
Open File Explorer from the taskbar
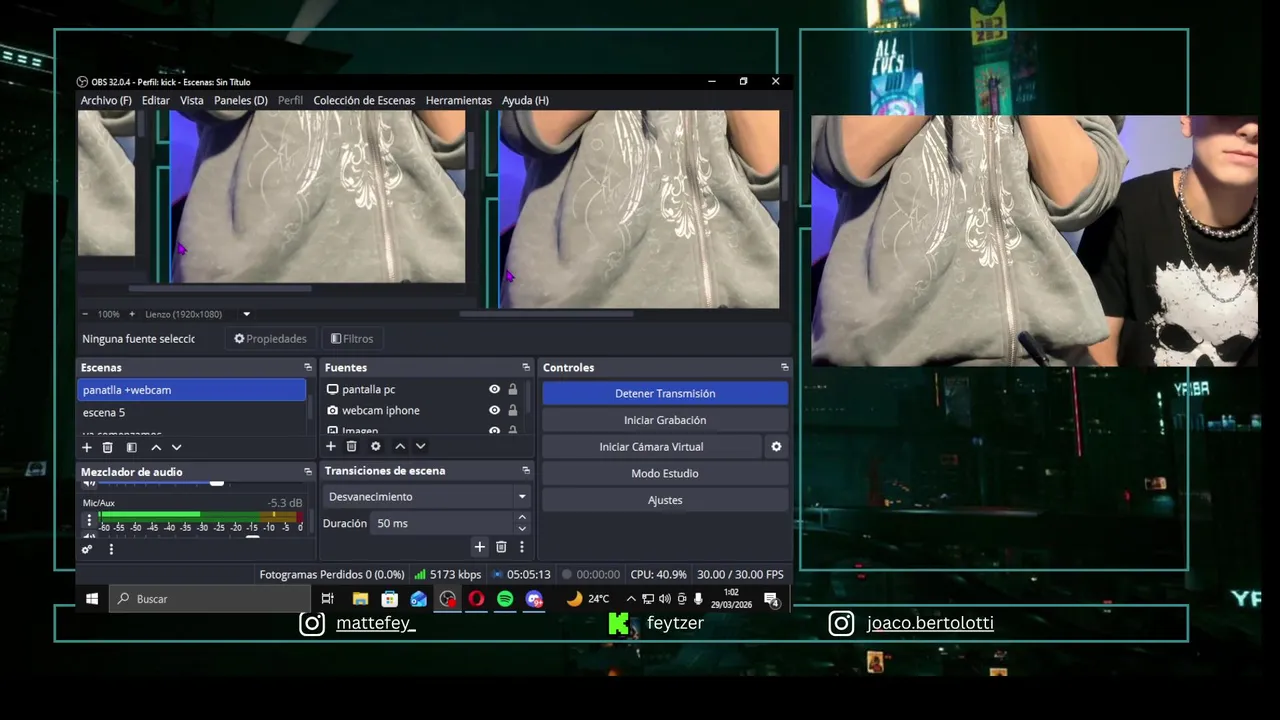[360, 599]
